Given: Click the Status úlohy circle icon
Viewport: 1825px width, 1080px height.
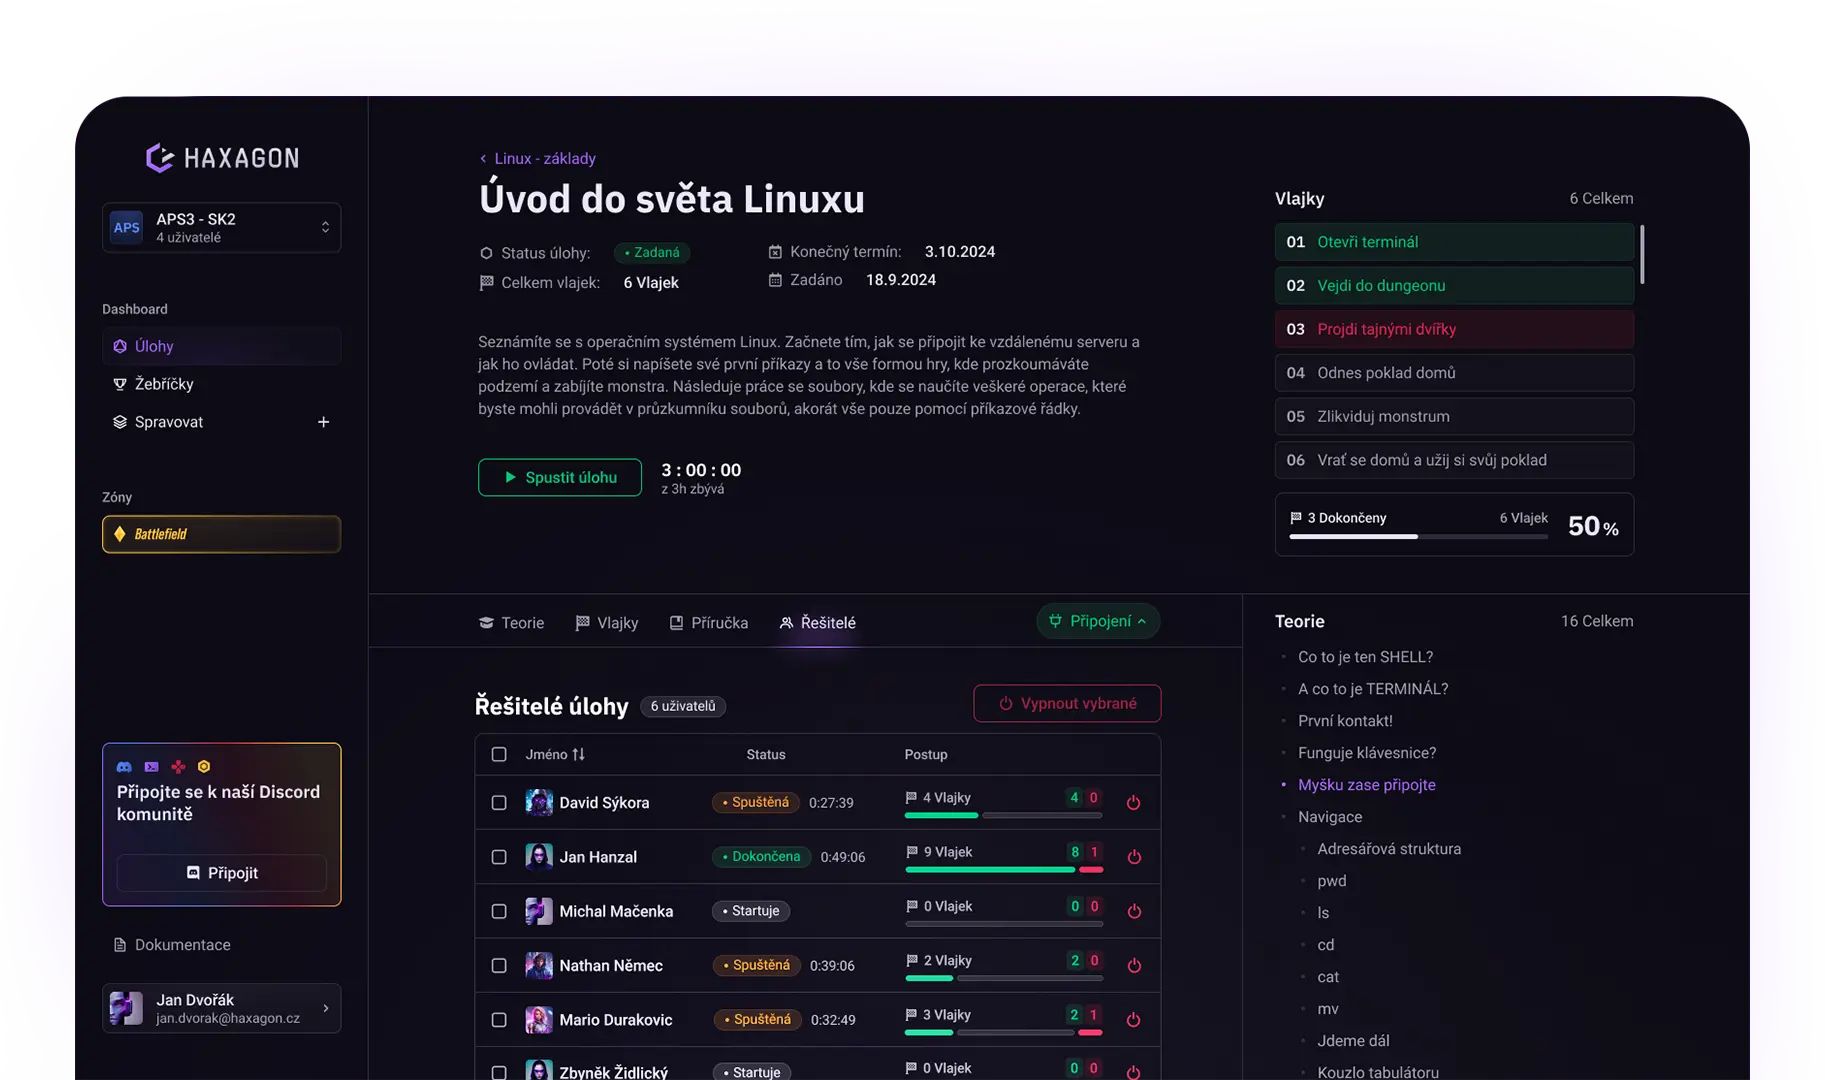Looking at the screenshot, I should 486,253.
